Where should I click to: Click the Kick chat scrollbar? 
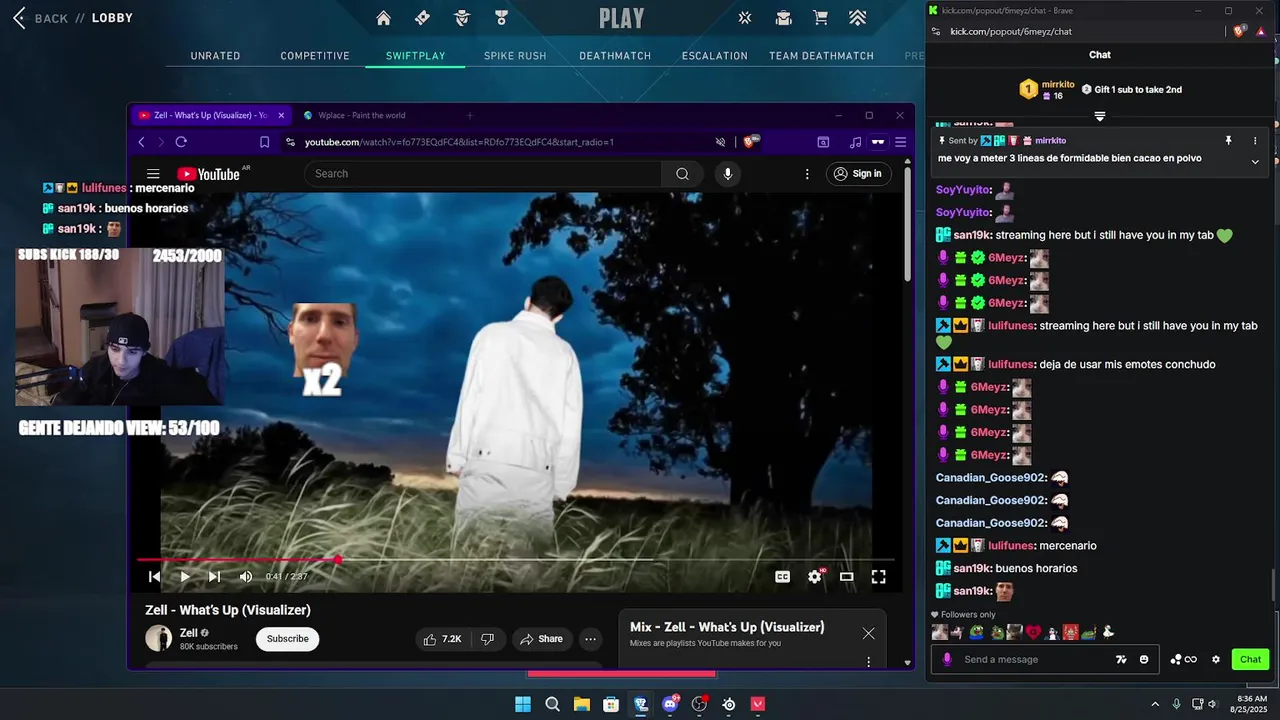1272,585
